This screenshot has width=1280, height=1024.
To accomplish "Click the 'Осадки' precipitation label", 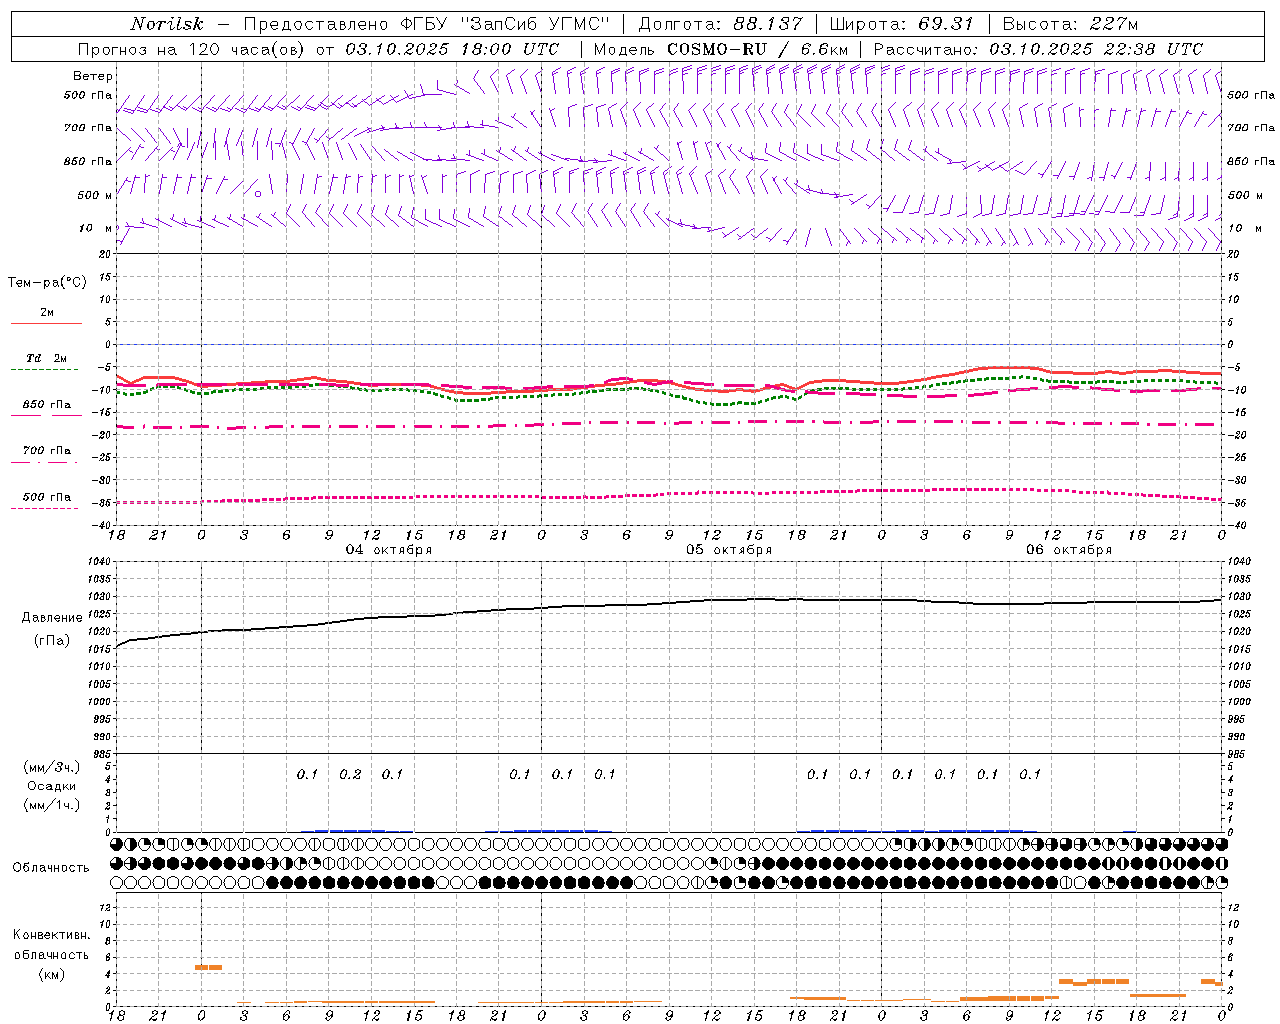I will click(x=52, y=786).
